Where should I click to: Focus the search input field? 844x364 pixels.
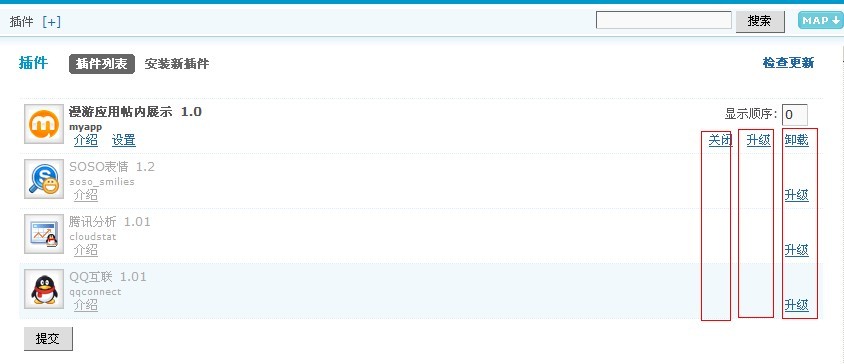tap(664, 20)
